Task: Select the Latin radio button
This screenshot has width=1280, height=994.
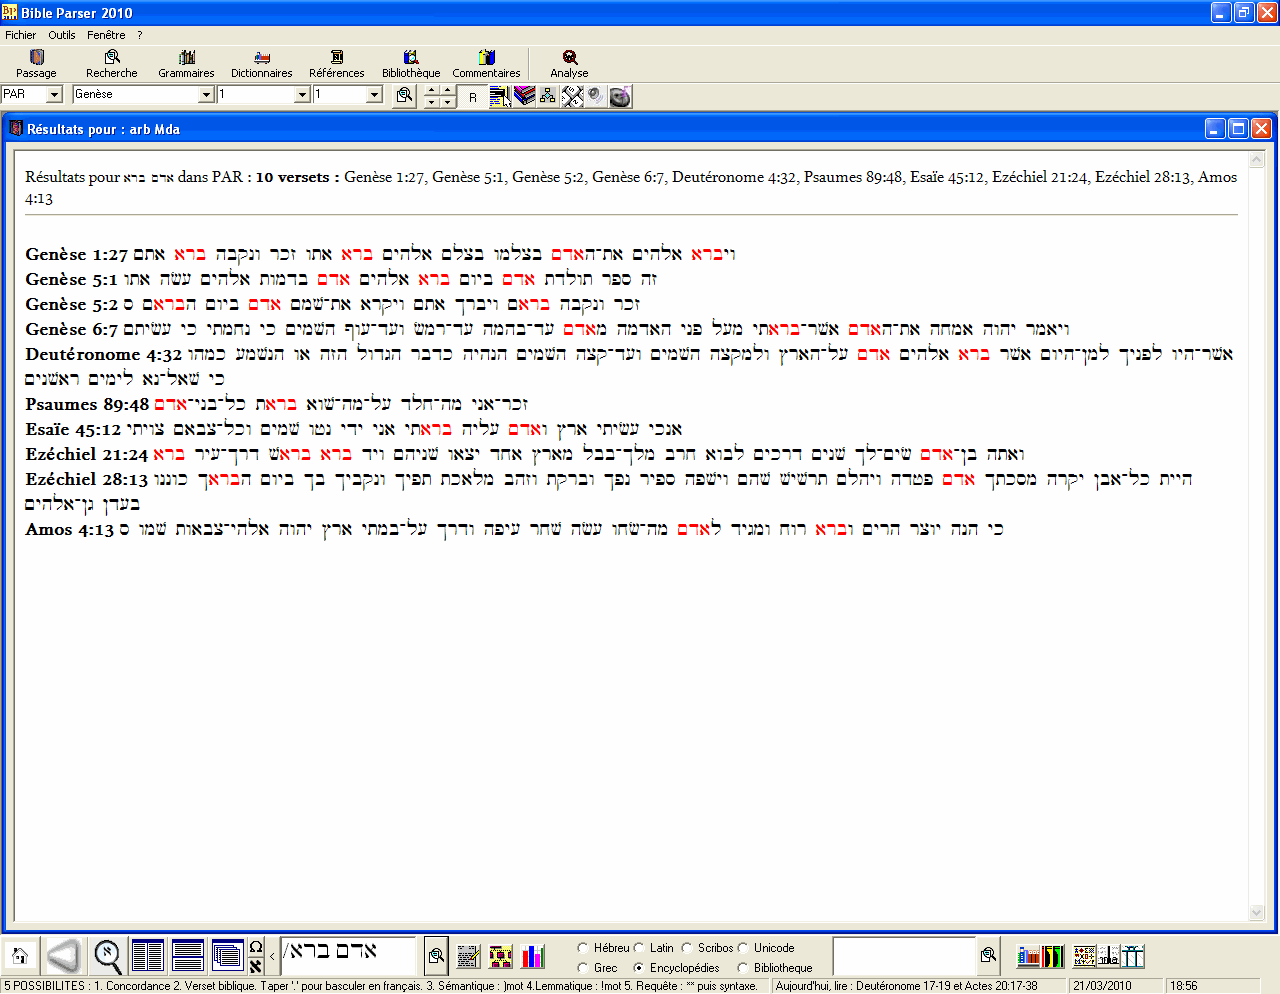Action: tap(639, 948)
